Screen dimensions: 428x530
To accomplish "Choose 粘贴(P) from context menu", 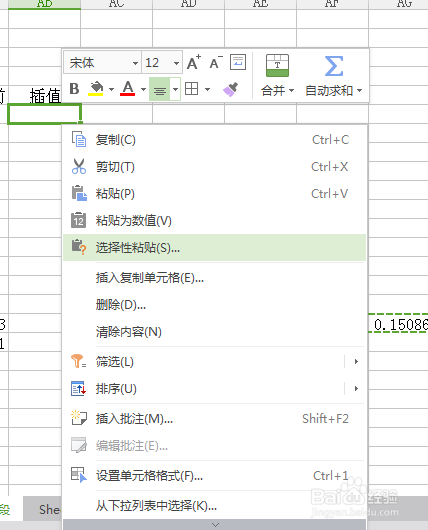I will (x=214, y=194).
